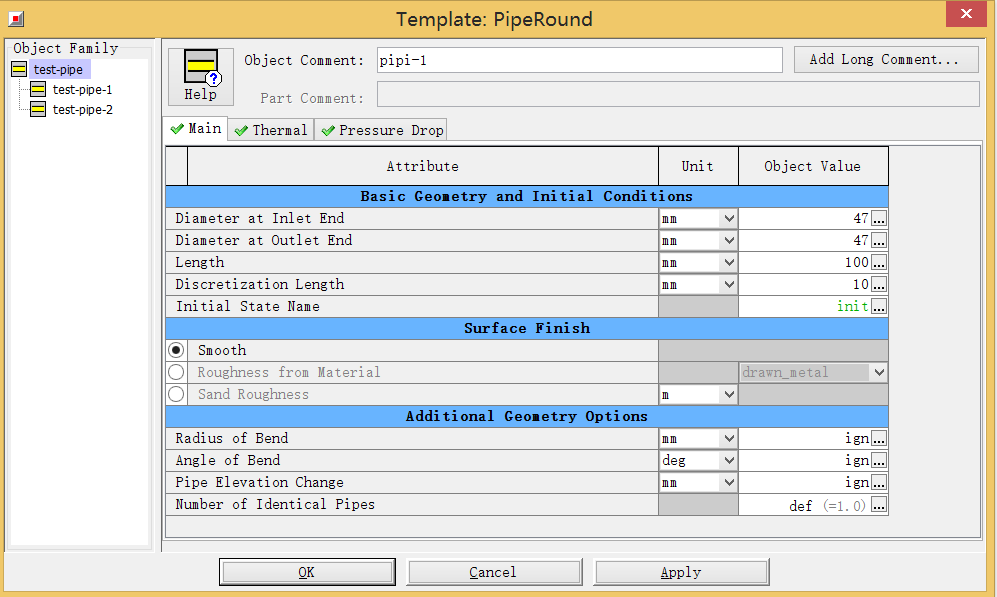Click the Apply button
The width and height of the screenshot is (997, 597).
click(x=681, y=572)
